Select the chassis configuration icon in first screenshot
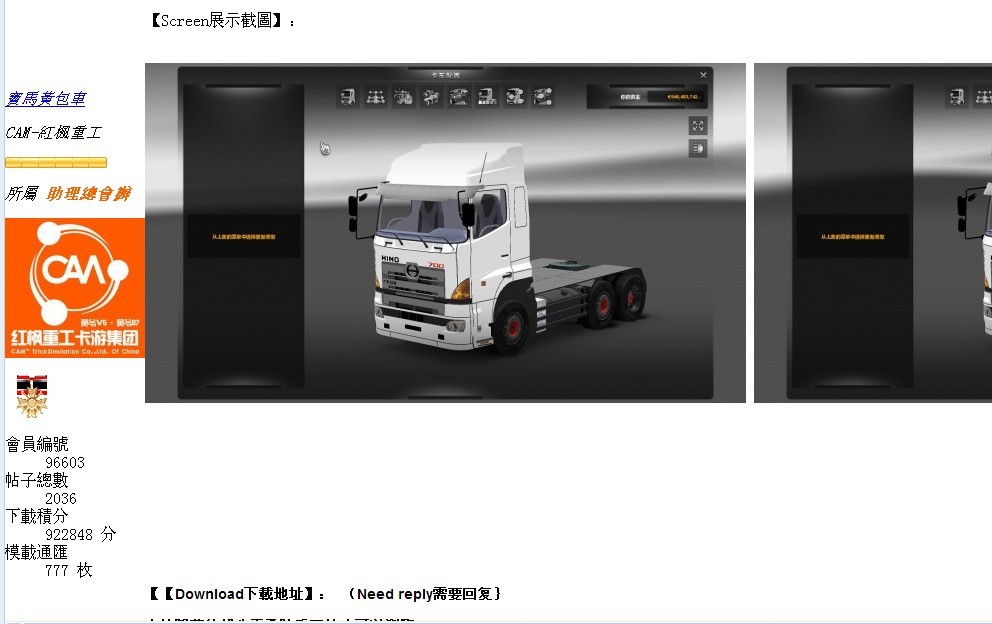992x624 pixels. [x=376, y=97]
